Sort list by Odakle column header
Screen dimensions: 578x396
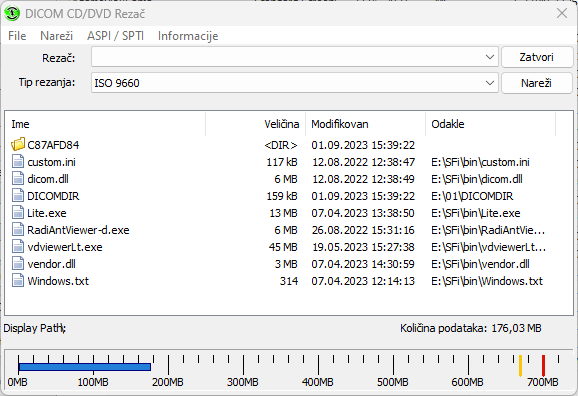click(x=490, y=124)
